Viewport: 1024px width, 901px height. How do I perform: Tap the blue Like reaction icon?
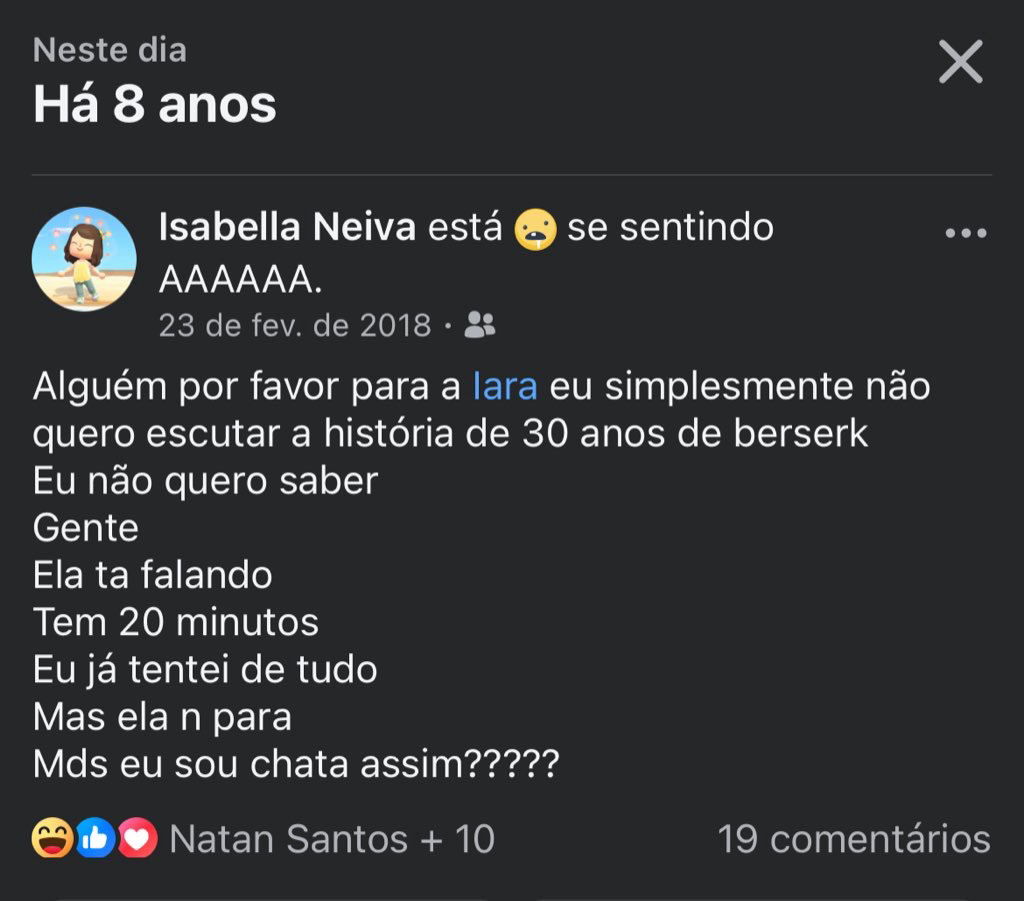pyautogui.click(x=95, y=839)
